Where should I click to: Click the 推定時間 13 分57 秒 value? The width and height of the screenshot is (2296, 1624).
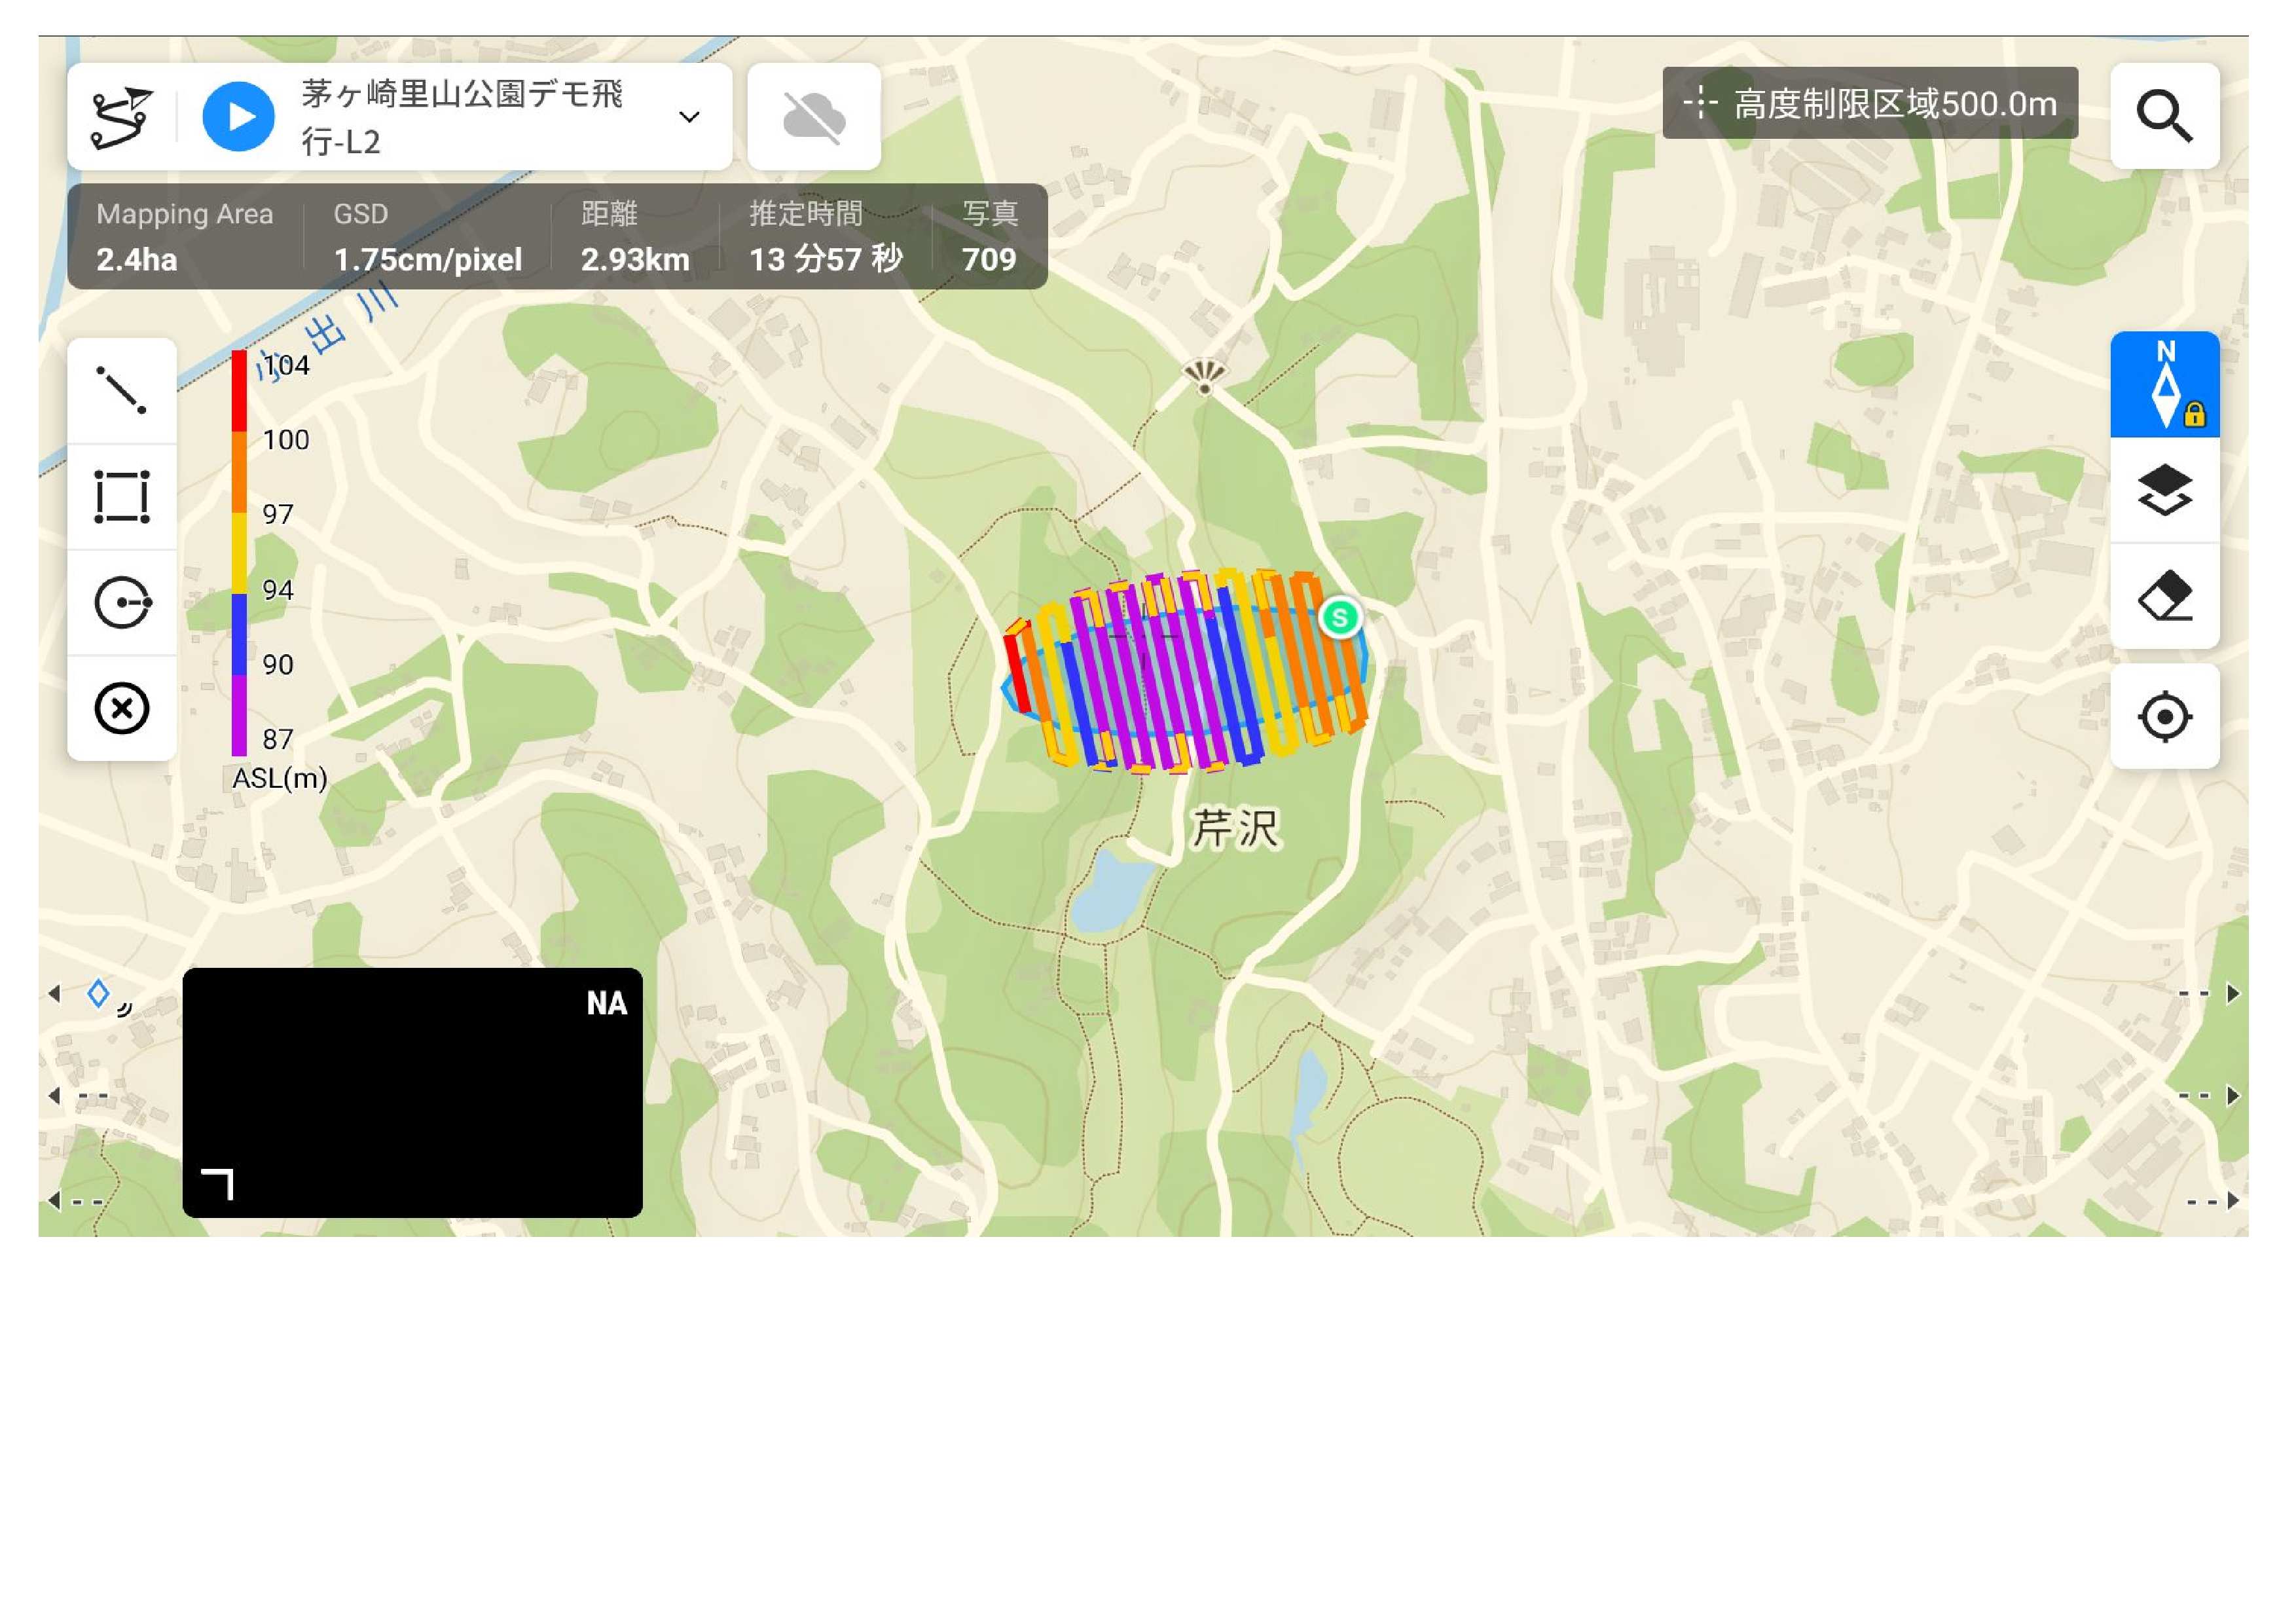(x=826, y=260)
